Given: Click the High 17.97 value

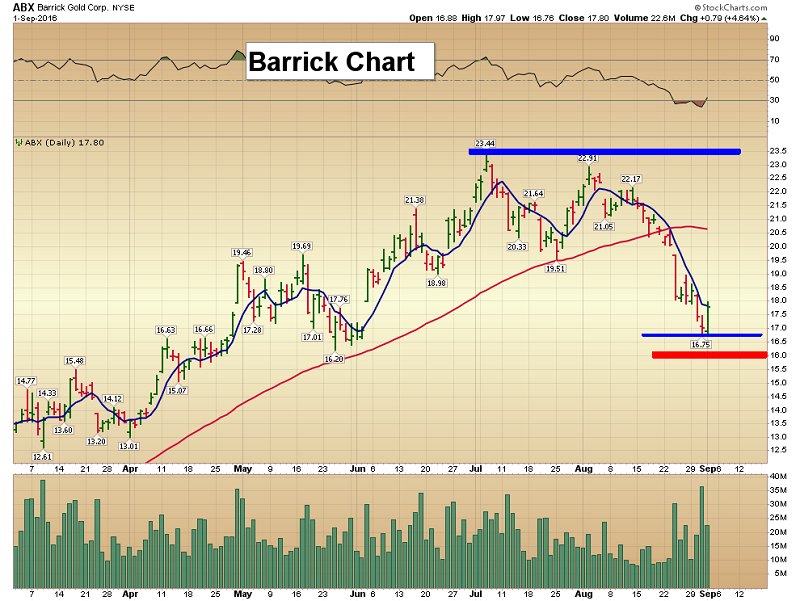Looking at the screenshot, I should pyautogui.click(x=483, y=18).
